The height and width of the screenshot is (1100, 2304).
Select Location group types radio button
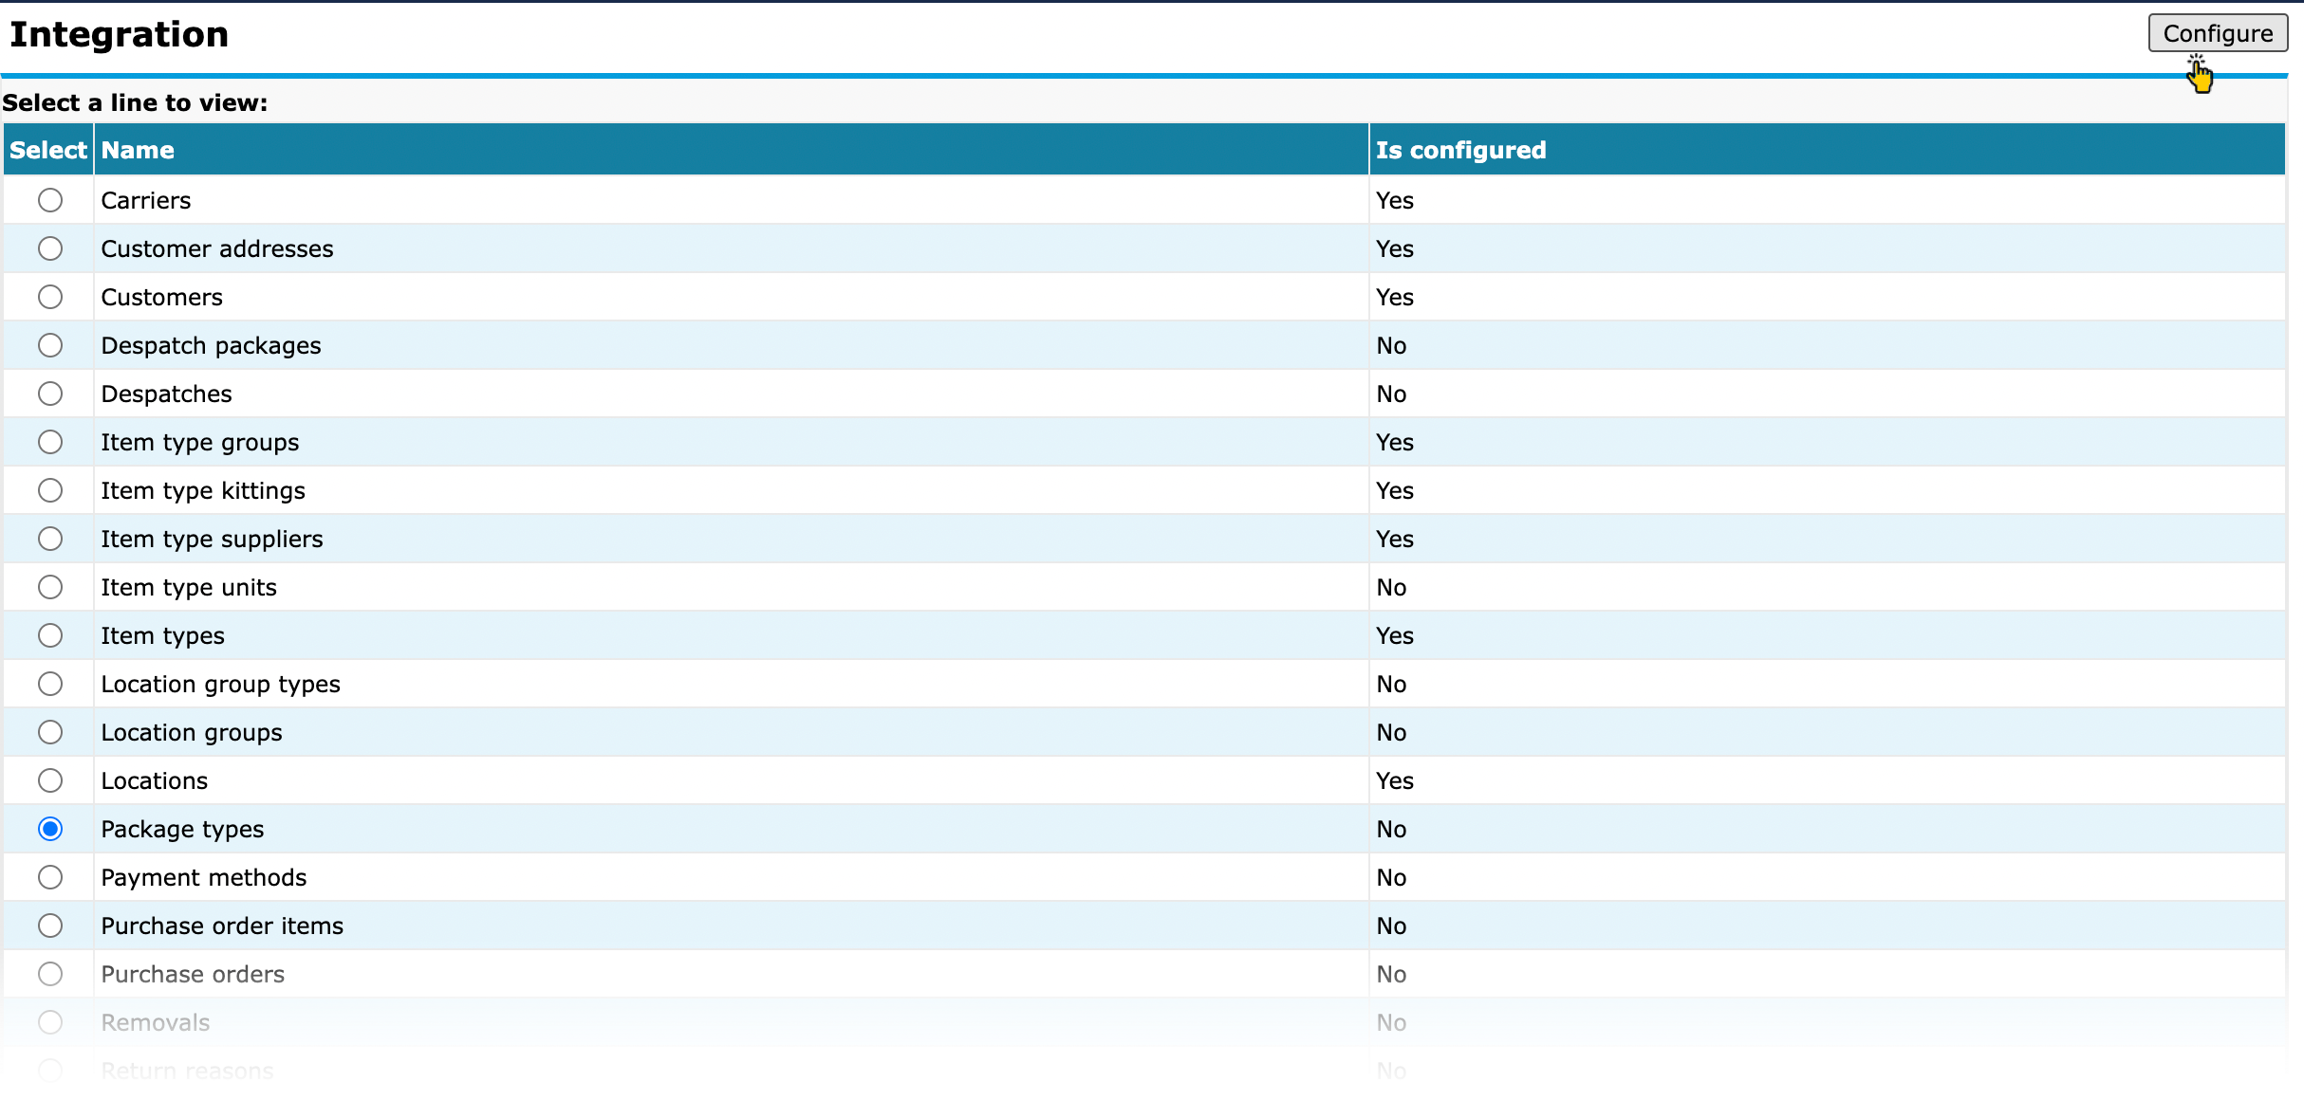click(x=50, y=683)
